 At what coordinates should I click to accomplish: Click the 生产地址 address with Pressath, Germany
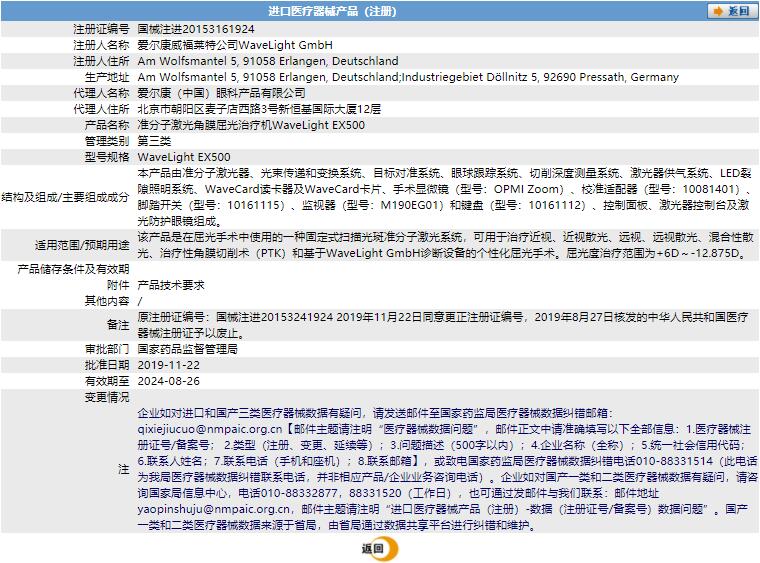tap(408, 77)
